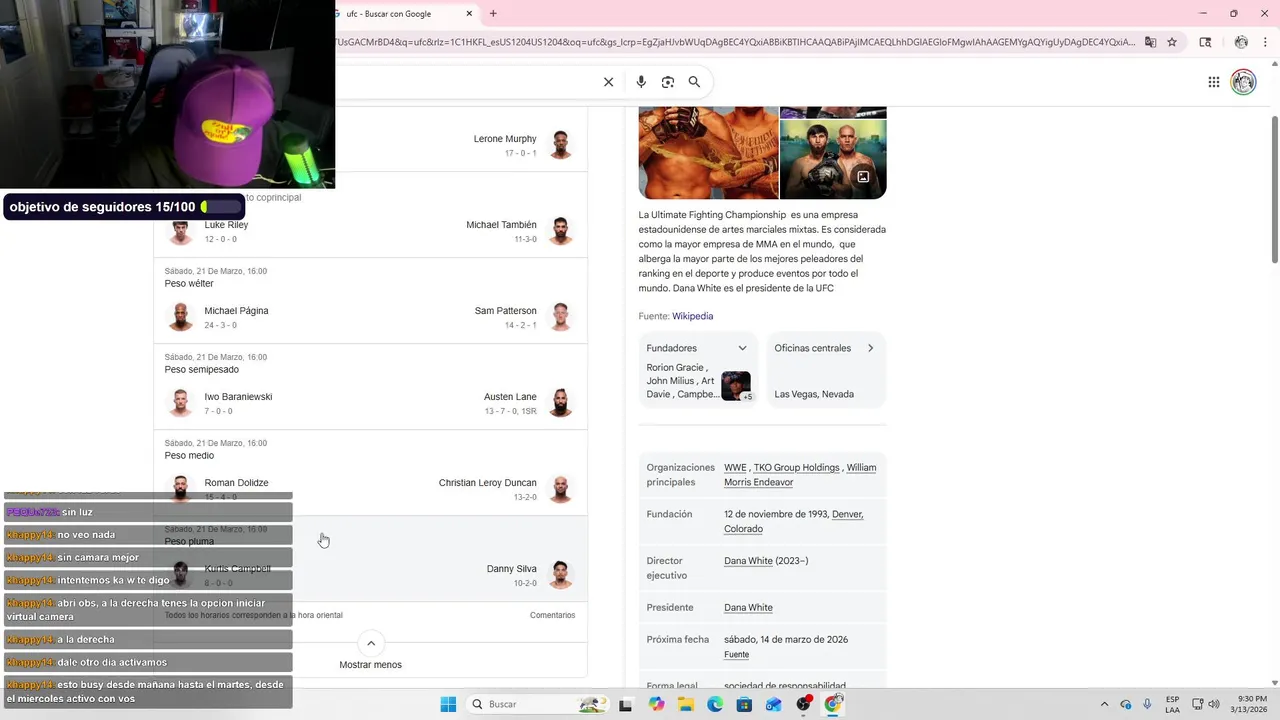Open the large UFC fighters image

(x=708, y=153)
